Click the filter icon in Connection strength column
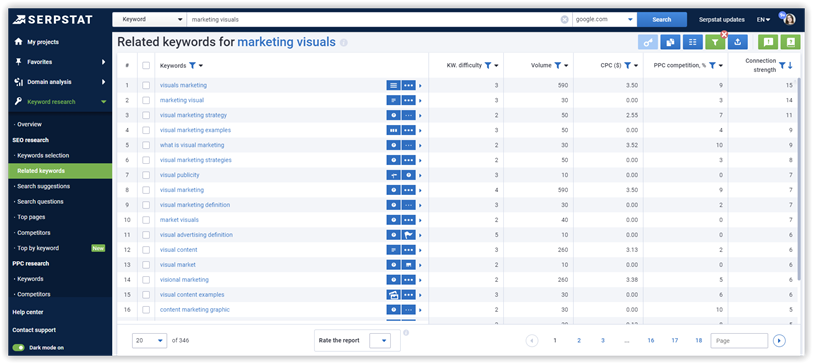Viewport: 813px width, 364px height. click(x=782, y=66)
